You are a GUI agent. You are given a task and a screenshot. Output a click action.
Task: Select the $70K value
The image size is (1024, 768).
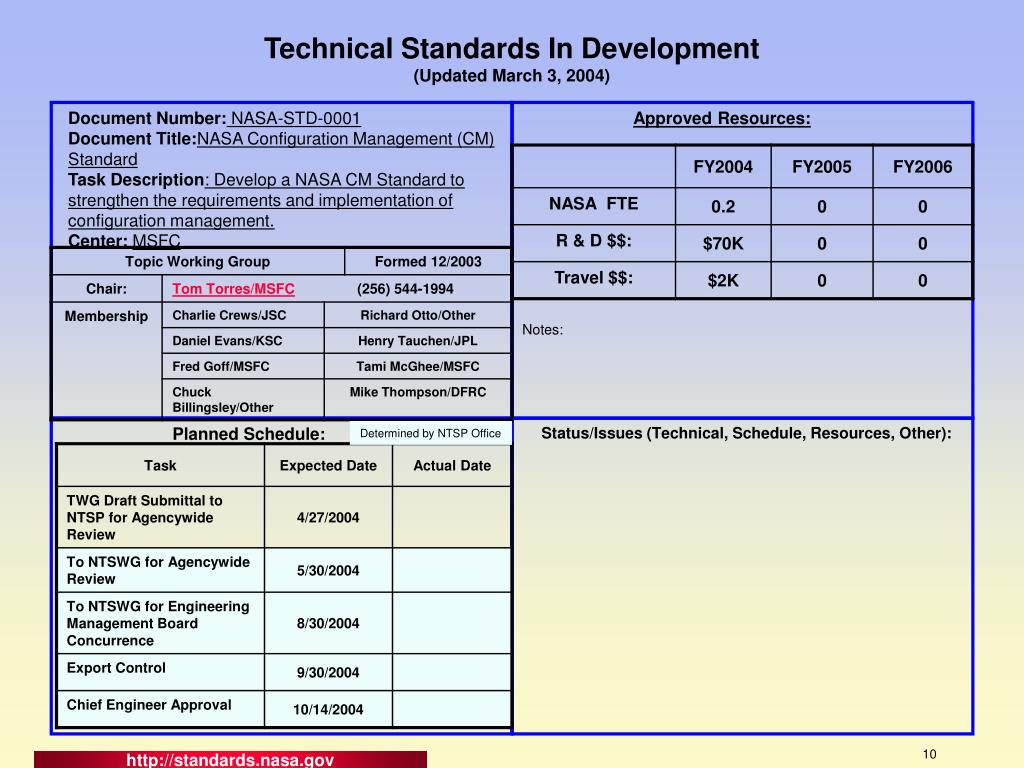[x=723, y=244]
